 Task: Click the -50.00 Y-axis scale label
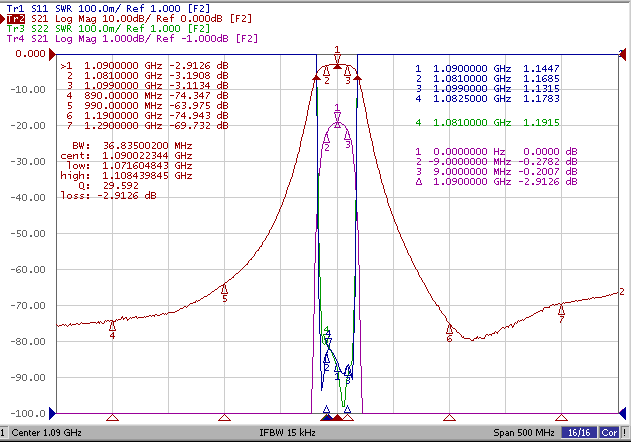coord(28,234)
